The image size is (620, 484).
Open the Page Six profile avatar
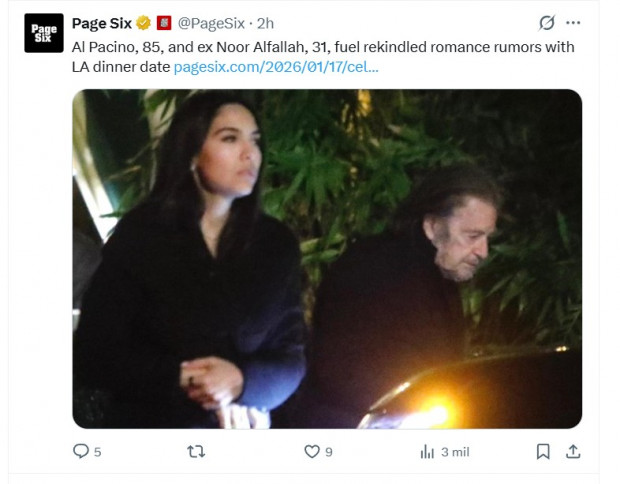point(44,33)
